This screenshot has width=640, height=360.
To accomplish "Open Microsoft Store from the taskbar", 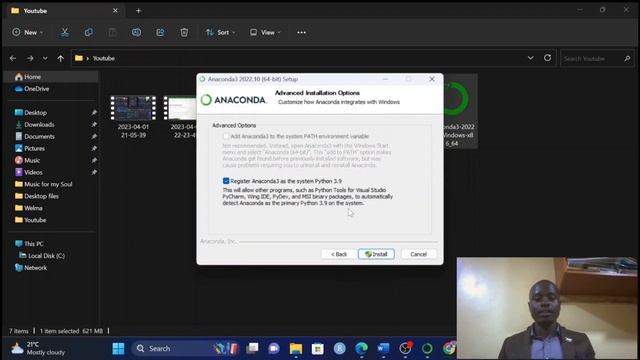I will (318, 348).
